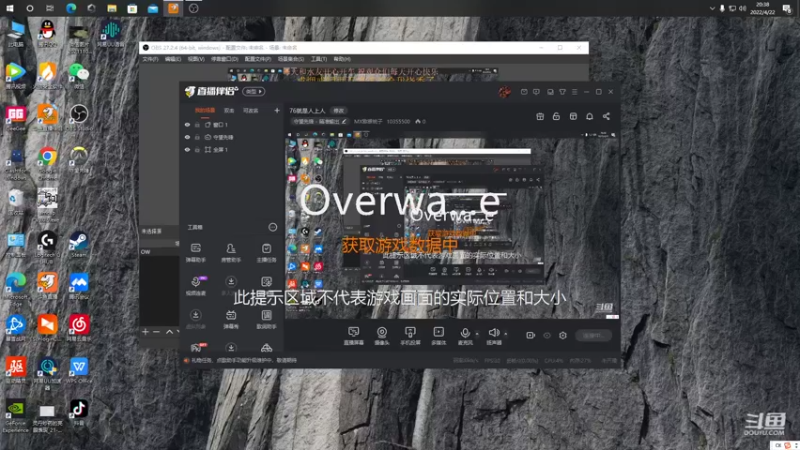Click the taskbar clock showing 20:38
This screenshot has width=800, height=450.
(762, 8)
